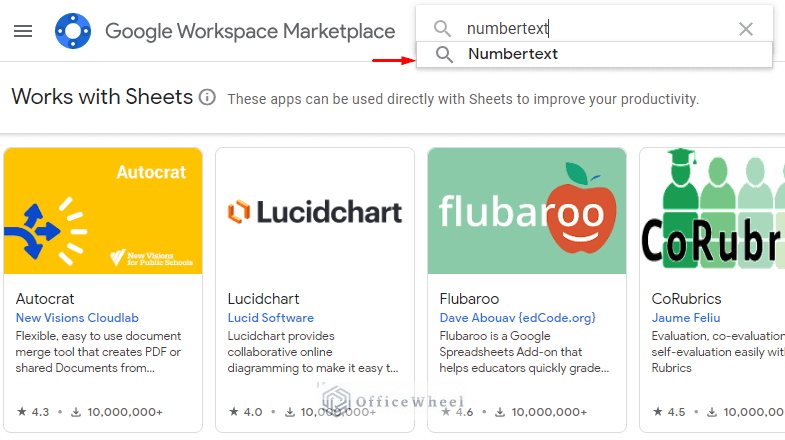
Task: Select the Numbertext search suggestion
Action: click(x=594, y=54)
